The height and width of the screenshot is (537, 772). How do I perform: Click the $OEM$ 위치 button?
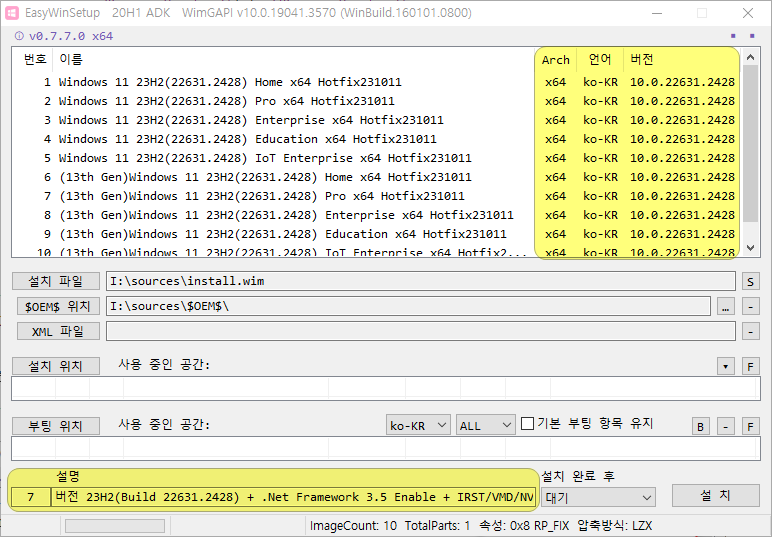tap(58, 306)
